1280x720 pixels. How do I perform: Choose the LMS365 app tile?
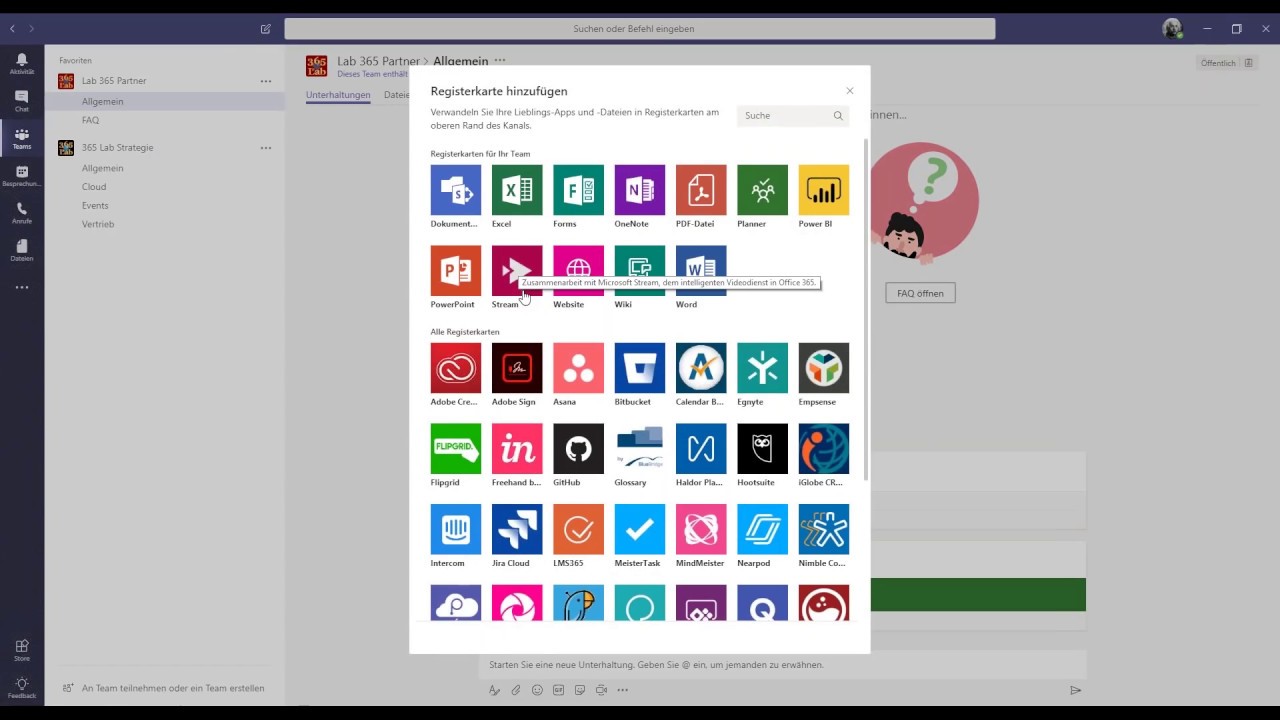click(578, 529)
